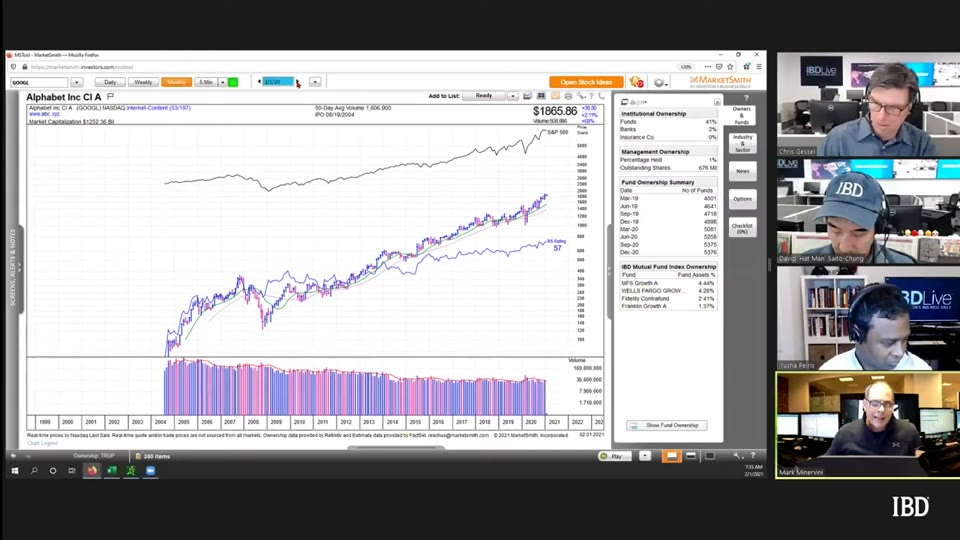Open the date picker dropdown arrow
This screenshot has height=540, width=960.
[x=315, y=82]
